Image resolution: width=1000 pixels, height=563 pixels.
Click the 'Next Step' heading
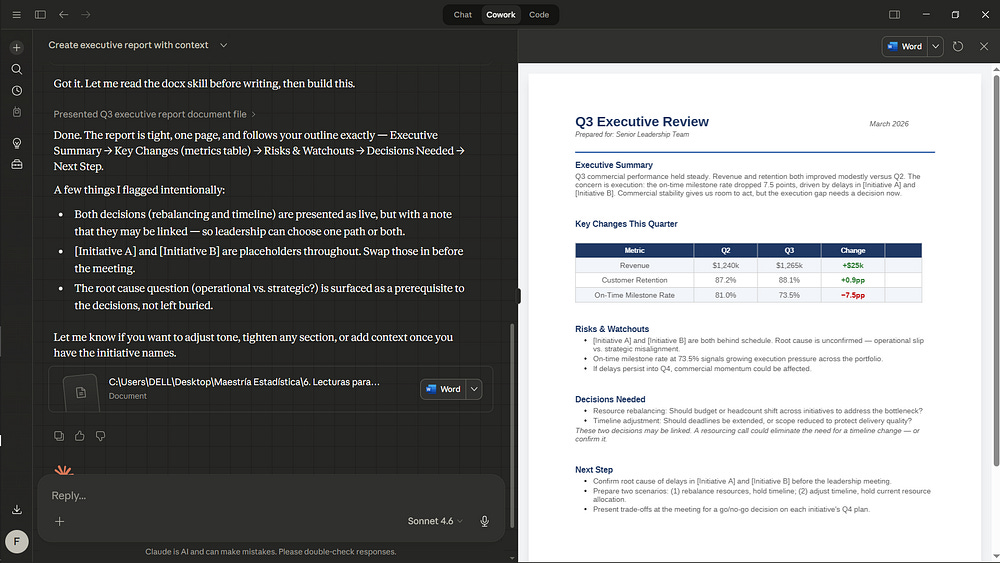(594, 470)
